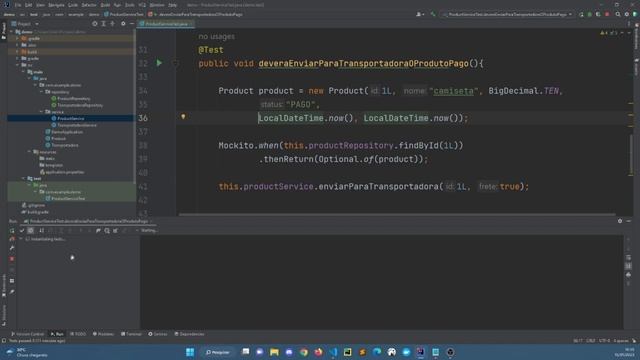Open the Navigate menu

56,5
